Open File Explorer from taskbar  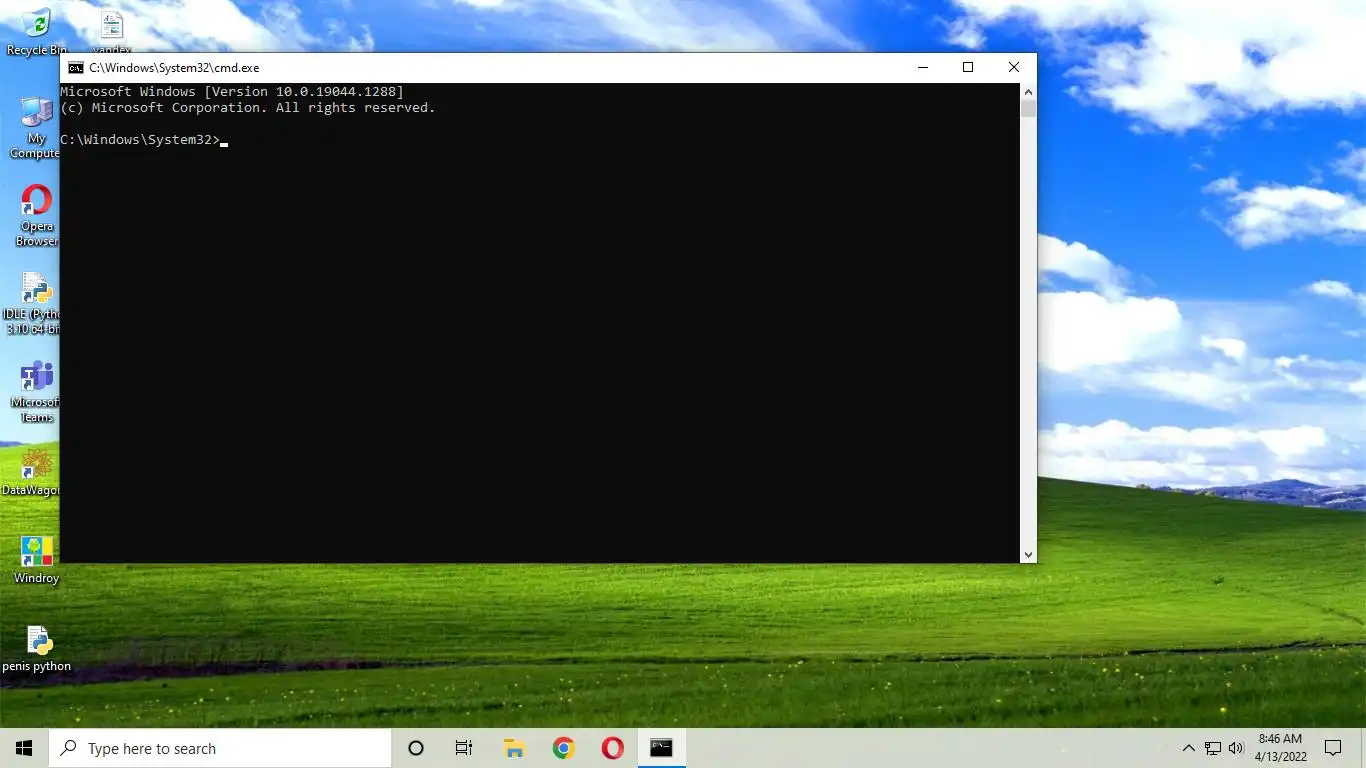coord(514,748)
